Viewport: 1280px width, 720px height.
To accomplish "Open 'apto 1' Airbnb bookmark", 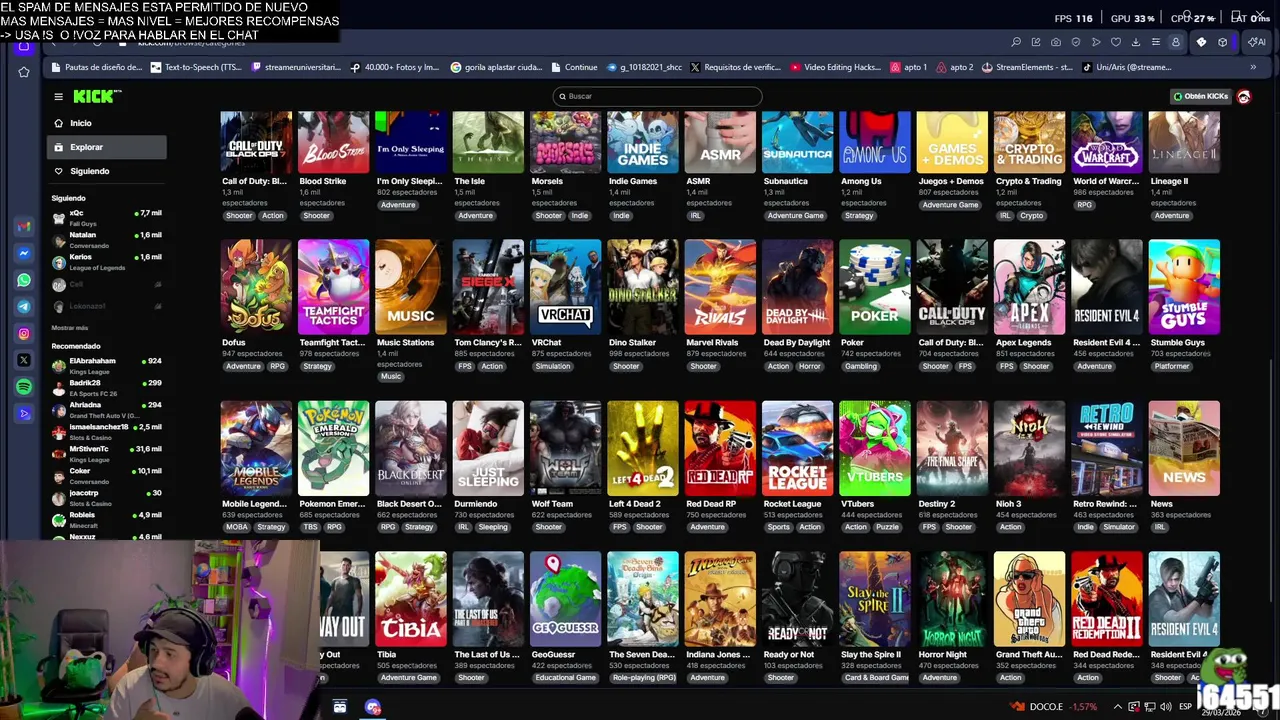I will [908, 67].
